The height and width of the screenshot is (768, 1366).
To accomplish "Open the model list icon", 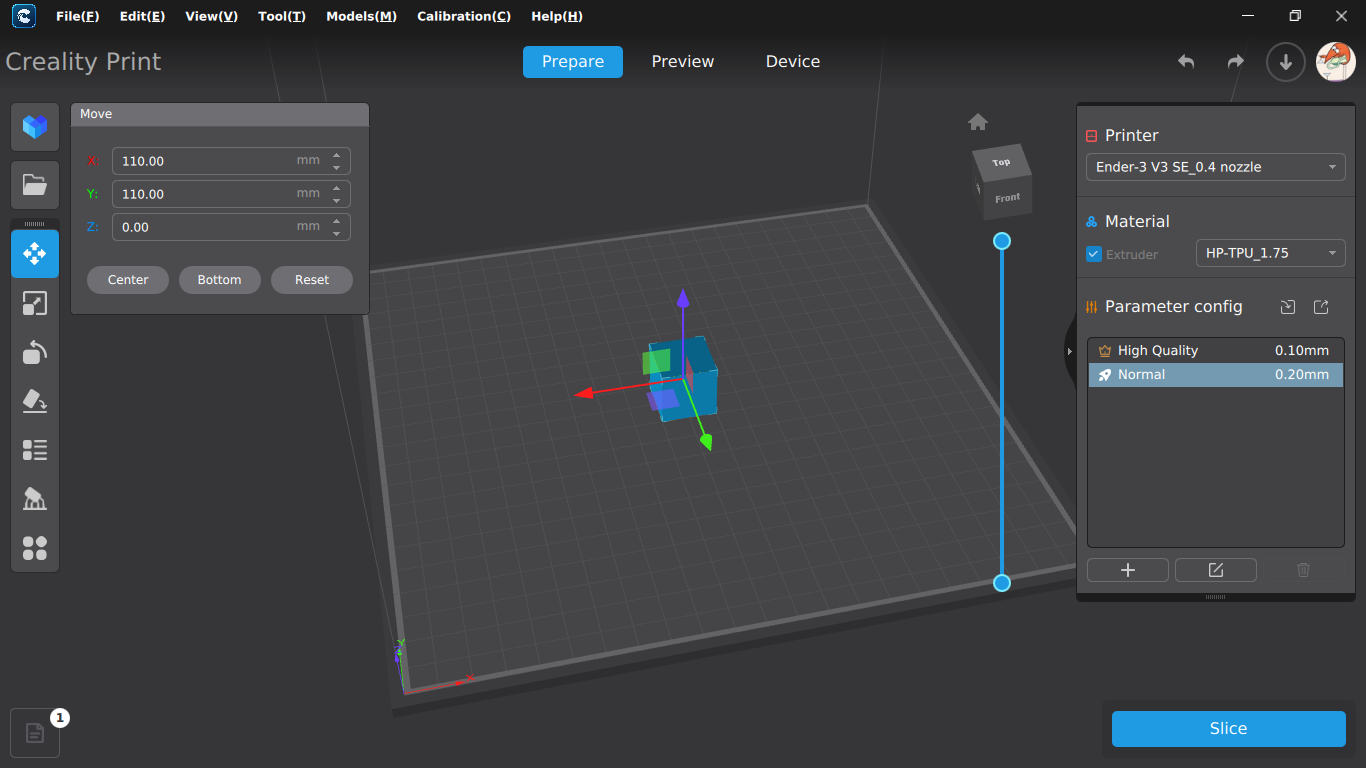I will [35, 450].
